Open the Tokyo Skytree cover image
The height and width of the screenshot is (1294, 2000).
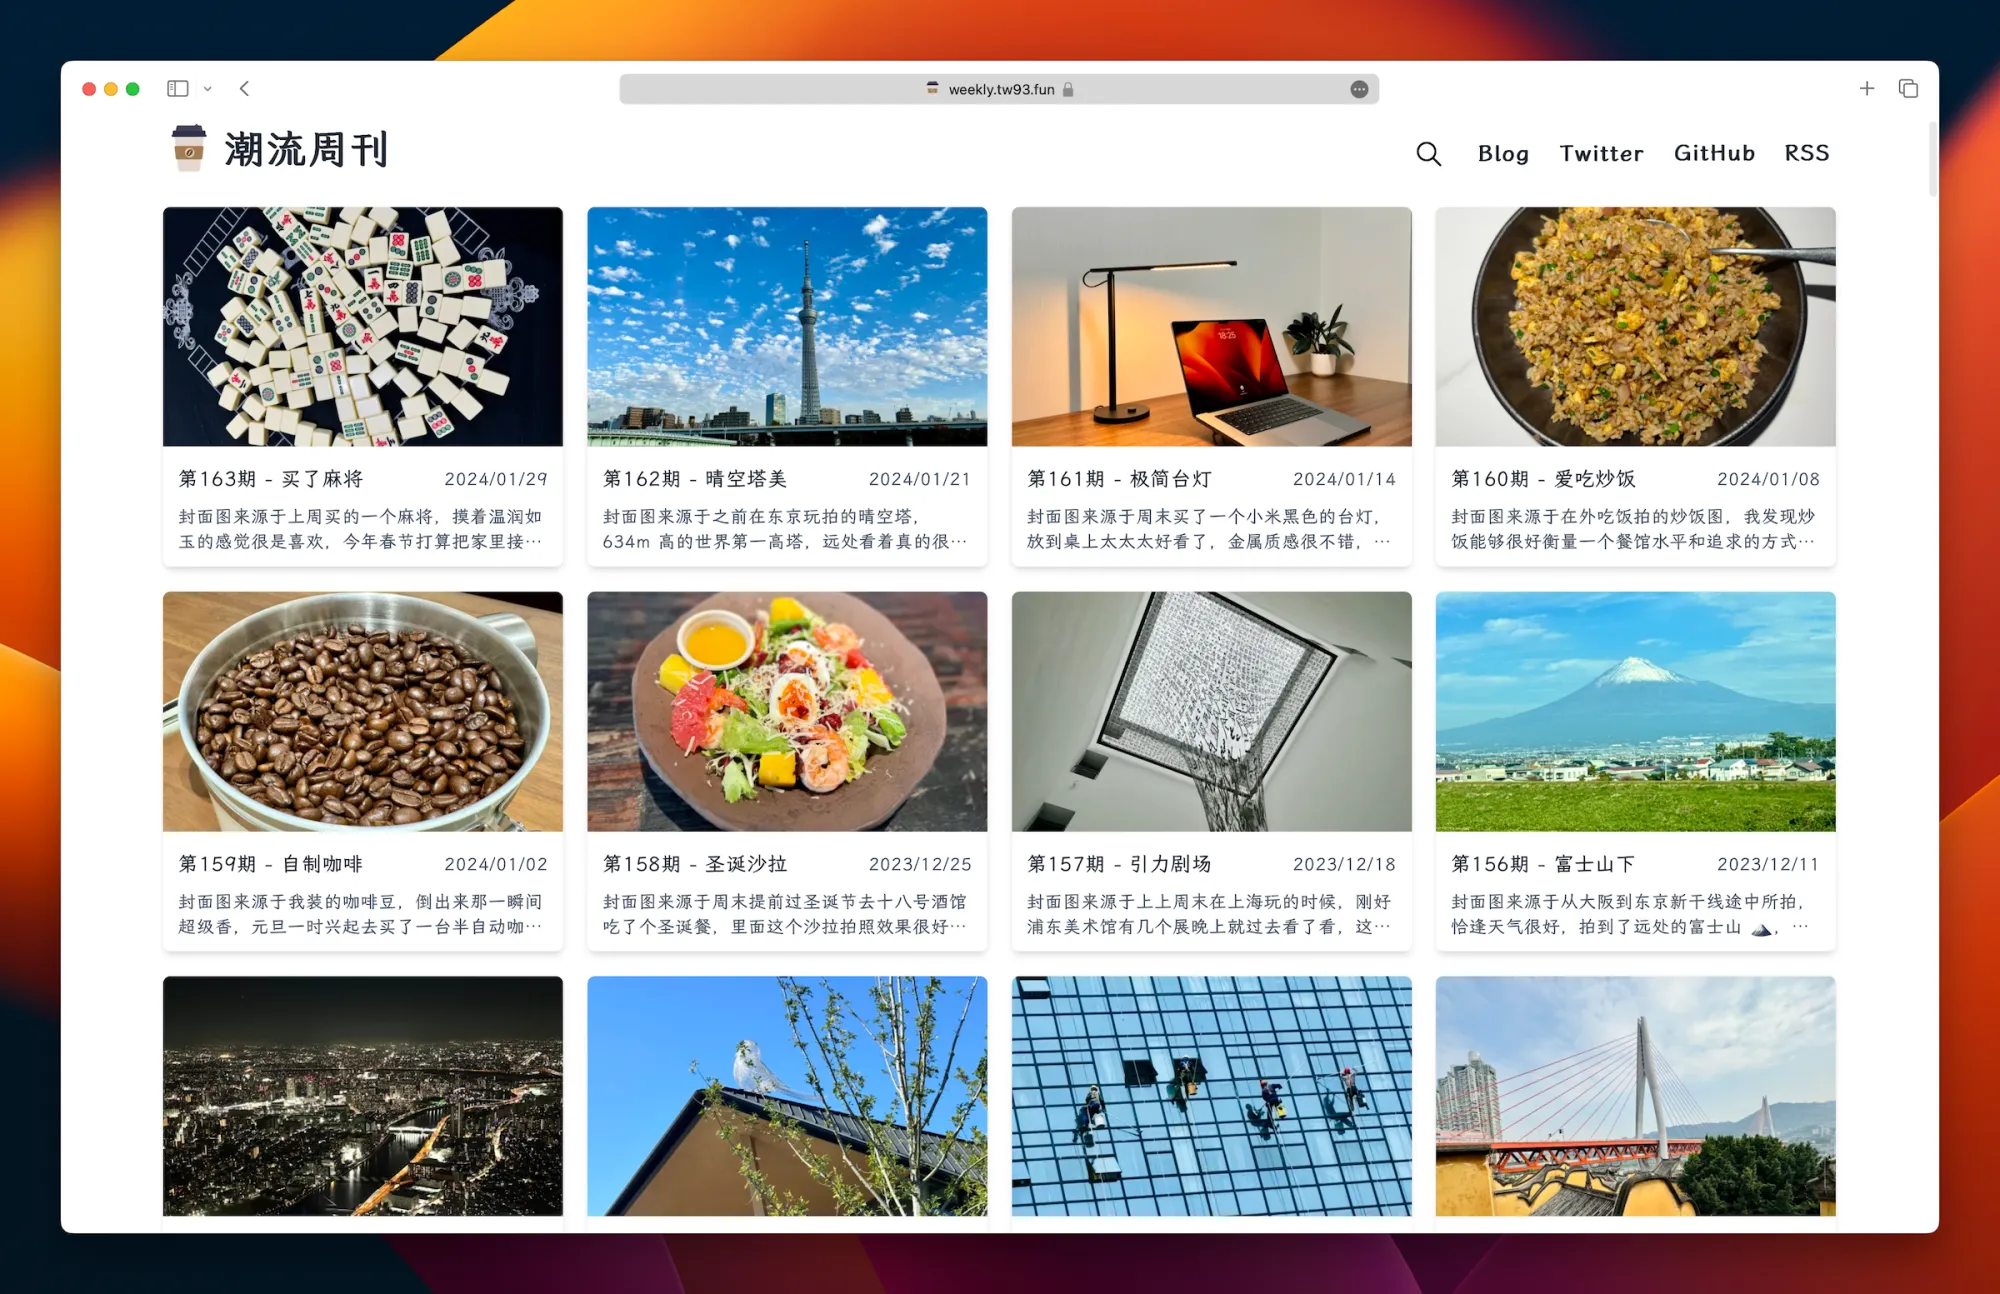click(x=787, y=326)
